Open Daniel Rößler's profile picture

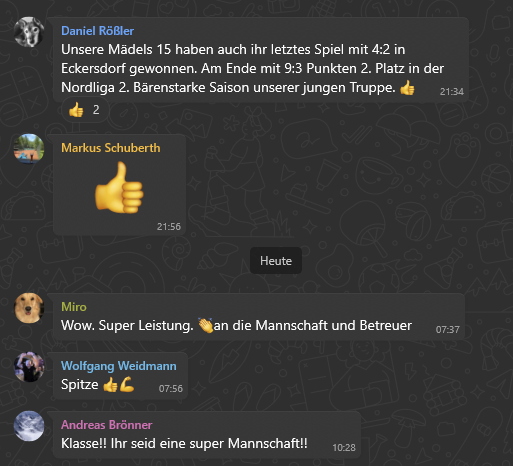click(29, 32)
